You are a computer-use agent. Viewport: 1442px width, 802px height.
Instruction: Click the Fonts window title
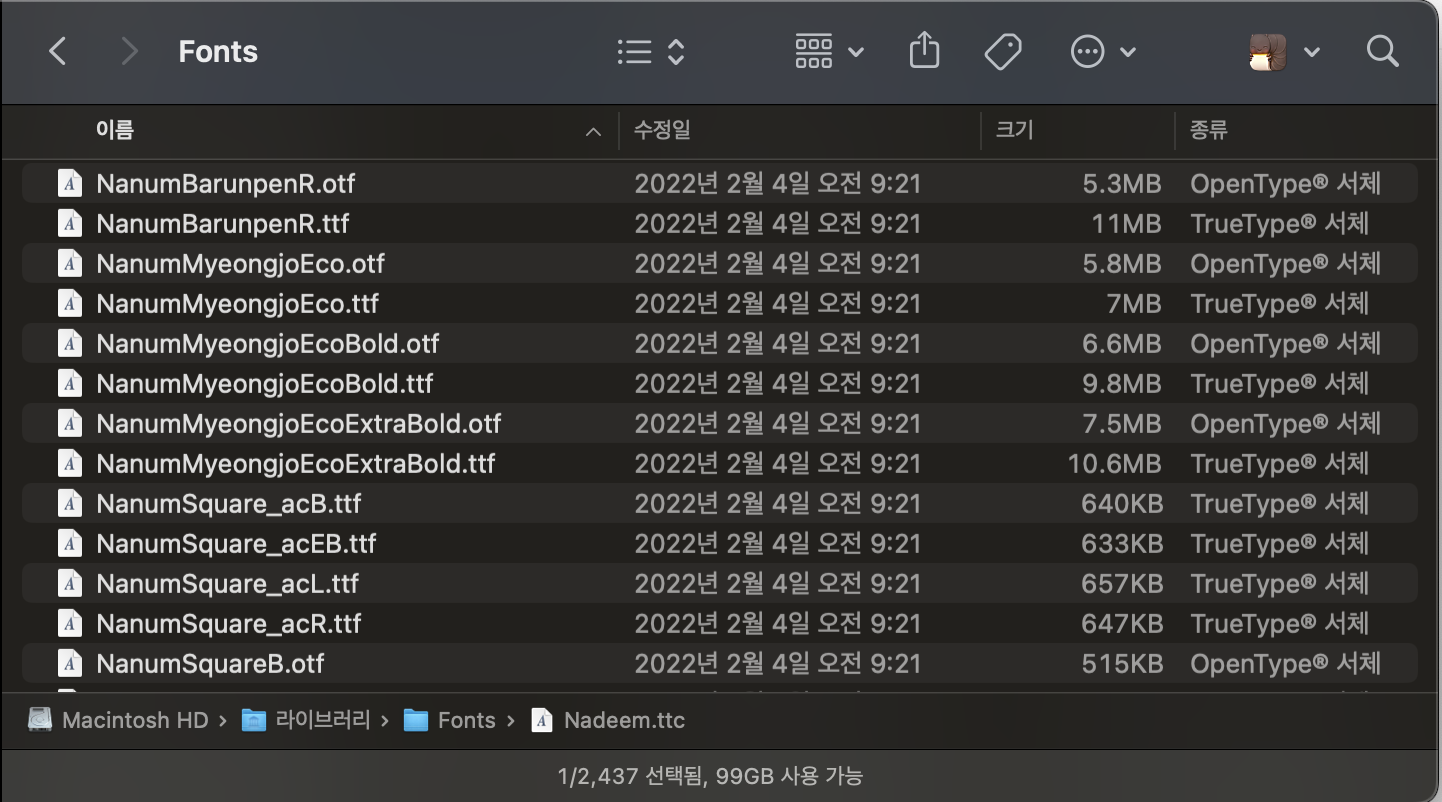218,52
